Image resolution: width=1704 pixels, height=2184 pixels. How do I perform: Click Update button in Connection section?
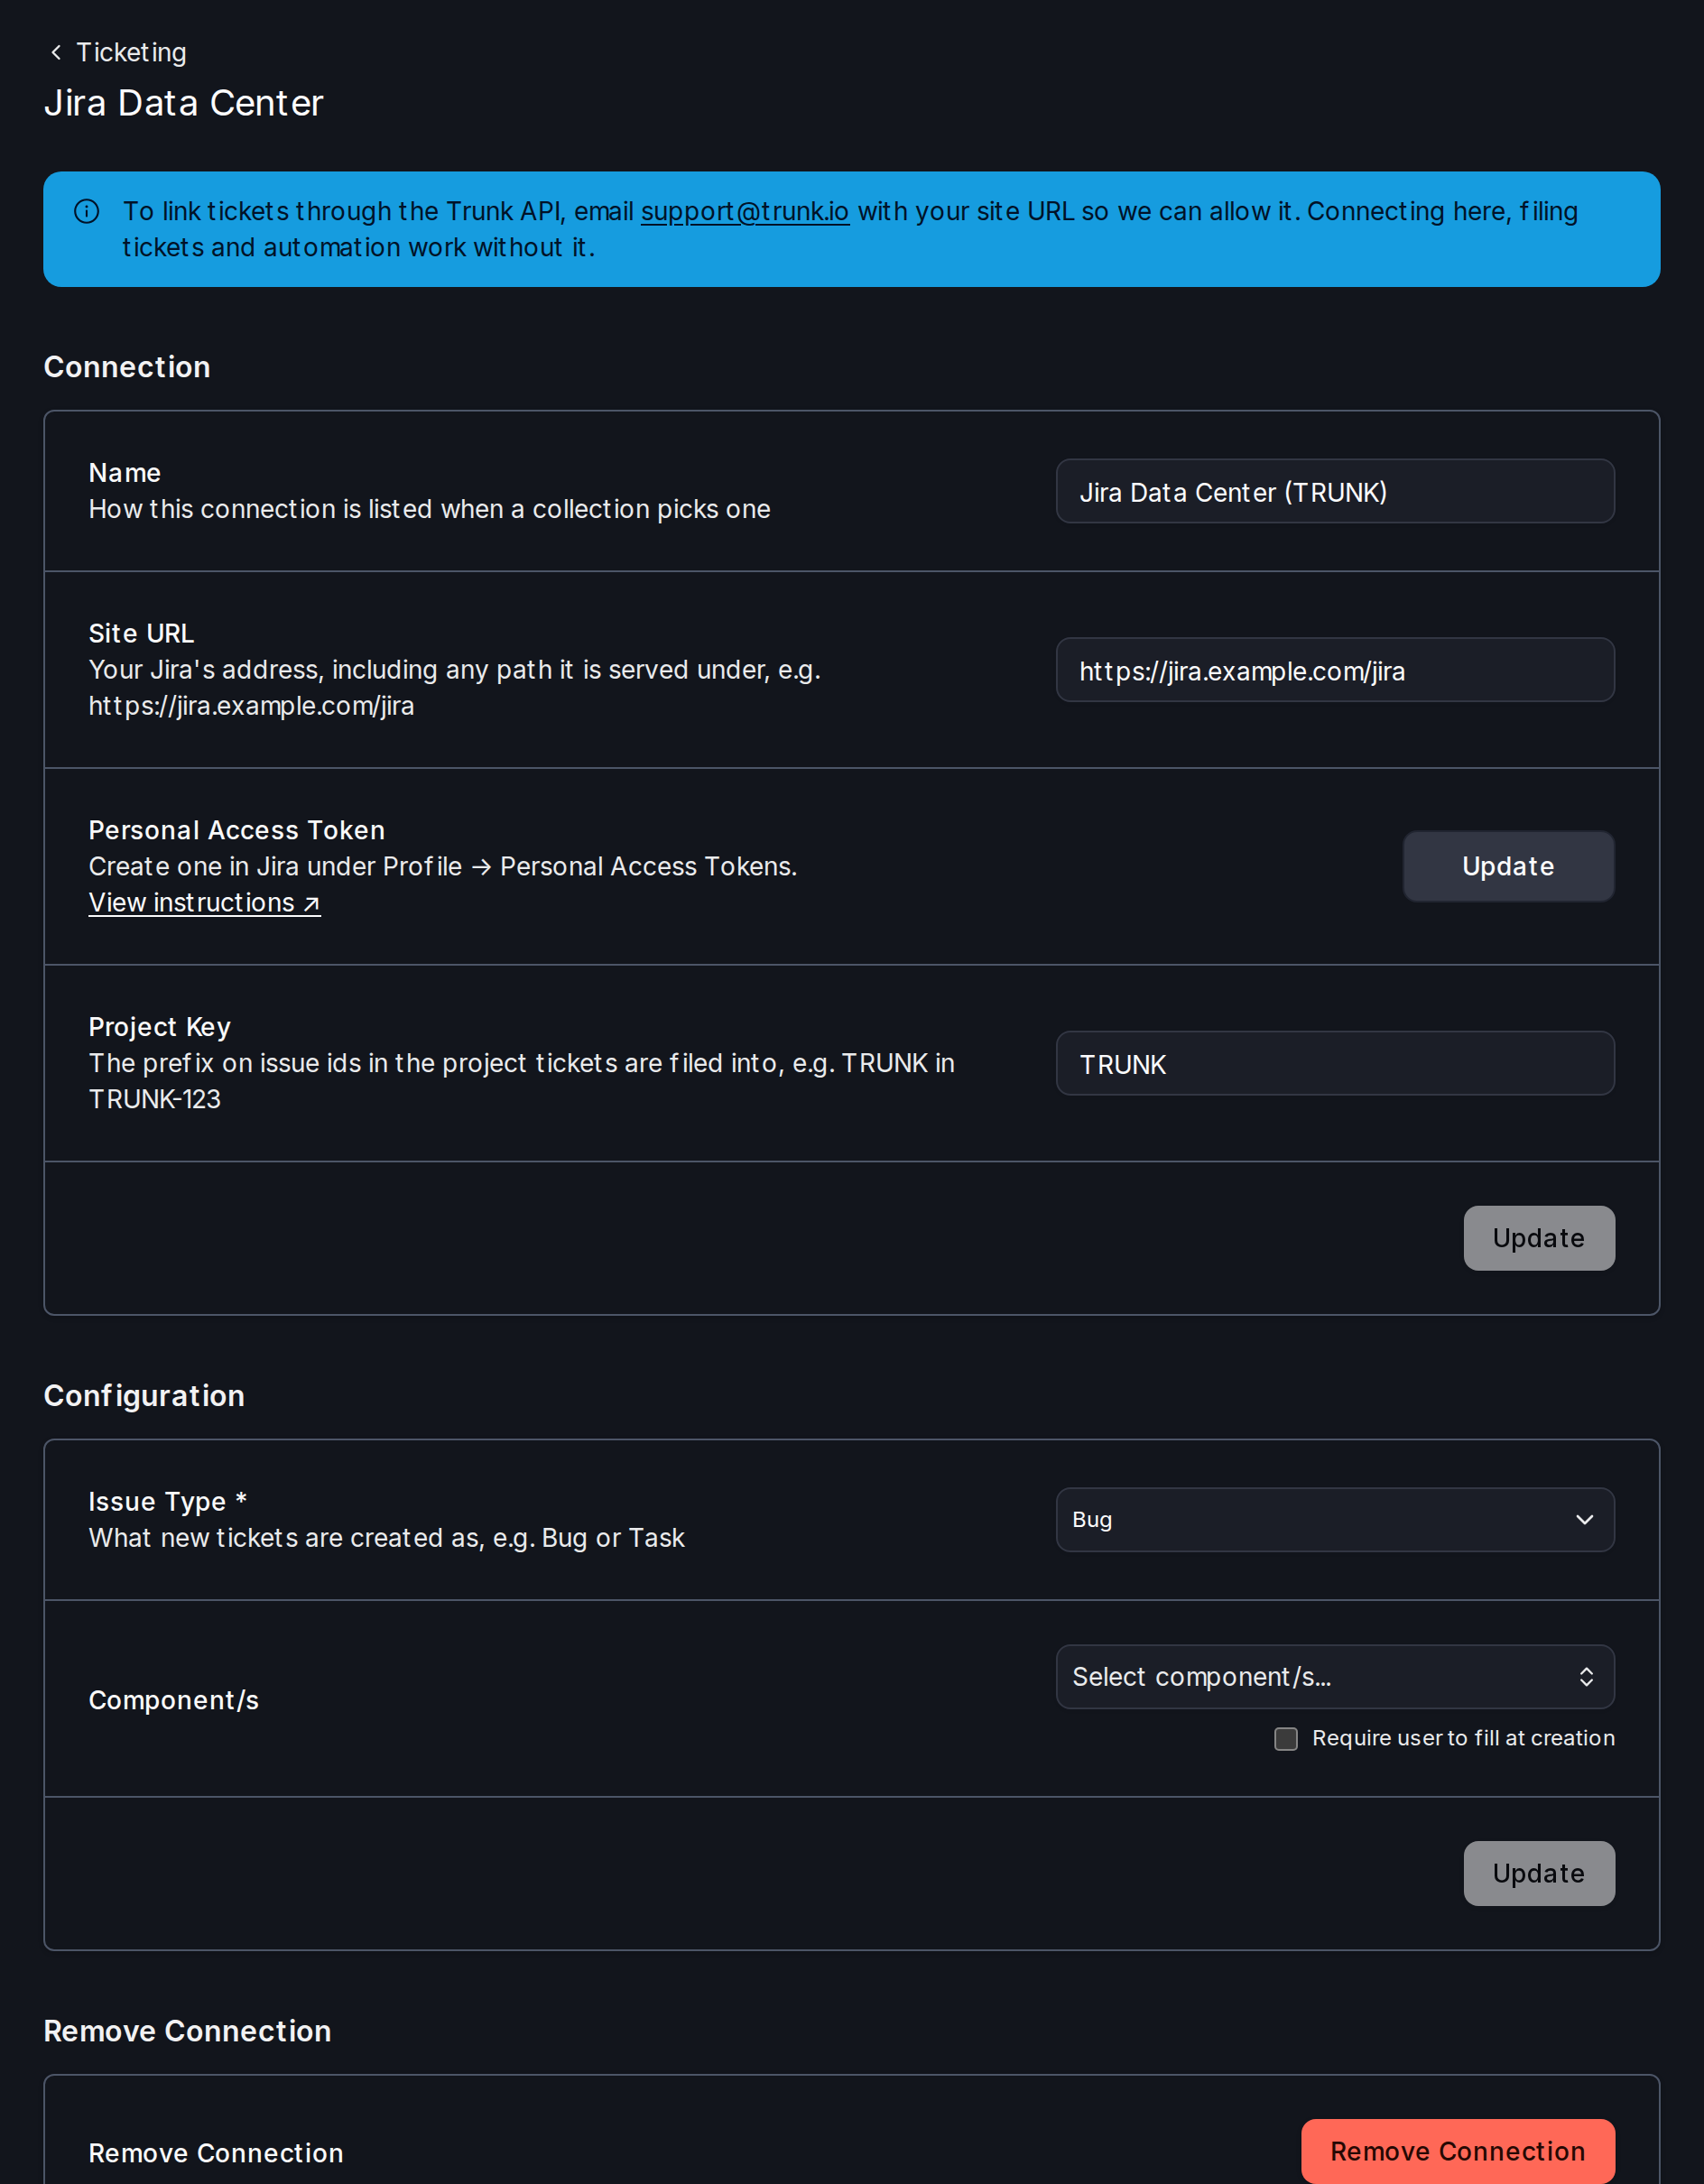(x=1539, y=1238)
